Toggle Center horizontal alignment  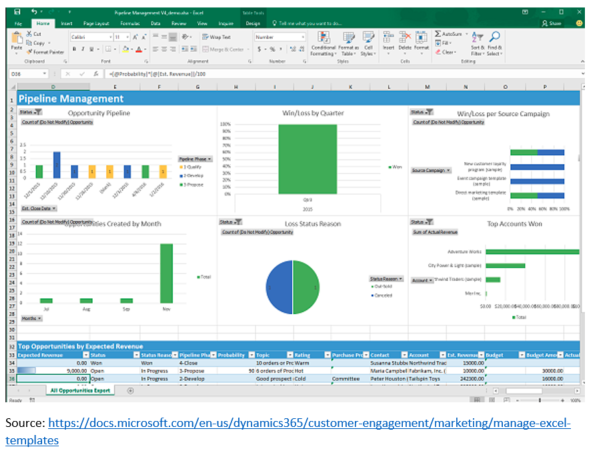pyautogui.click(x=164, y=49)
